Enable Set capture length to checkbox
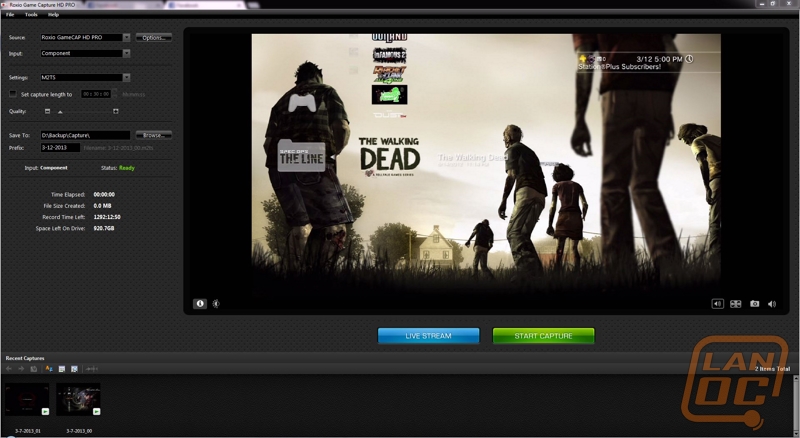The image size is (800, 438). click(13, 94)
